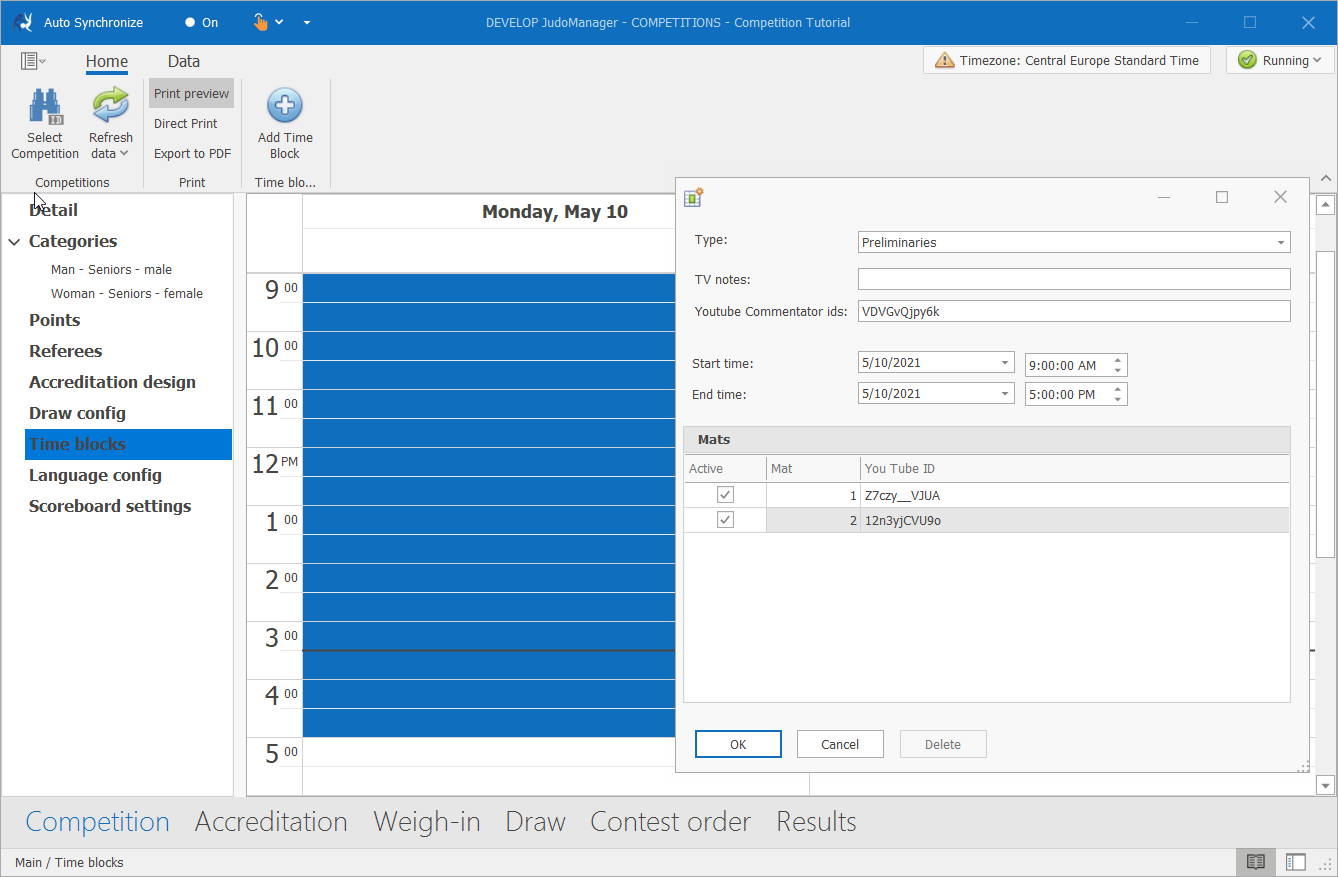This screenshot has height=877, width=1338.
Task: Decrease the Start time with down spinner
Action: [x=1119, y=370]
